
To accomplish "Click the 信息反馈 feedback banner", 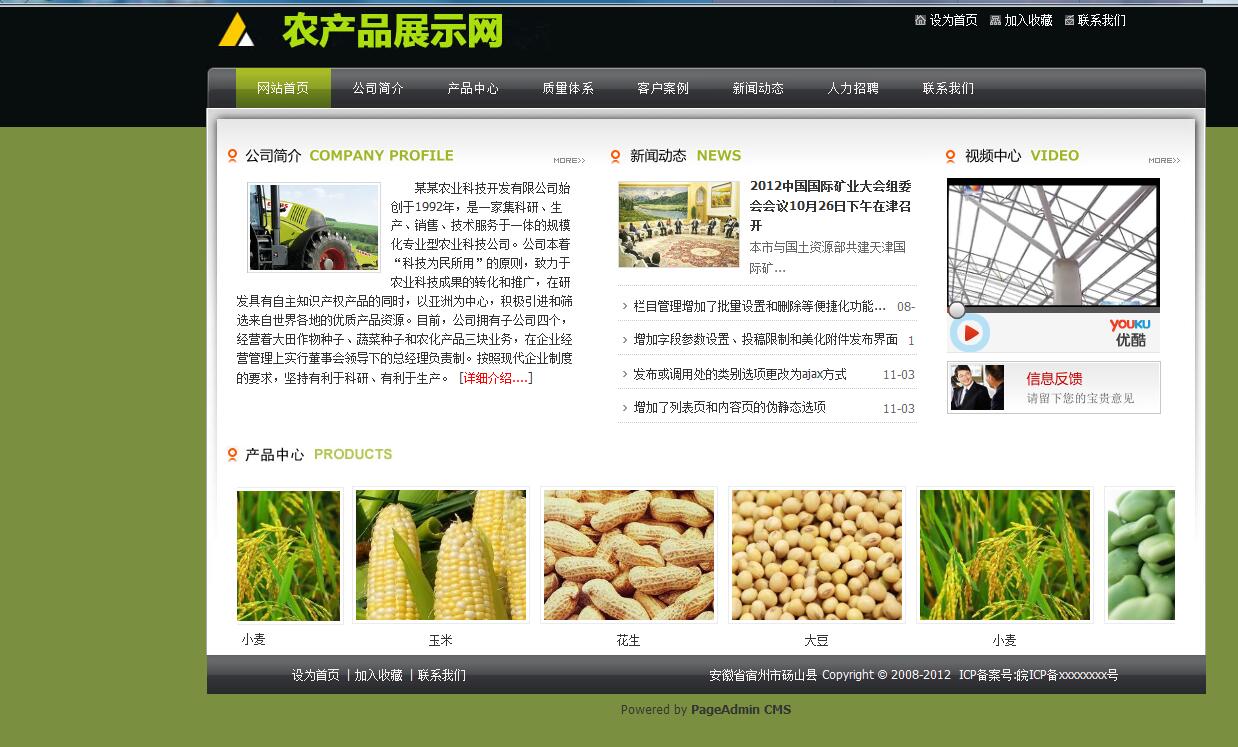I will click(x=1053, y=387).
